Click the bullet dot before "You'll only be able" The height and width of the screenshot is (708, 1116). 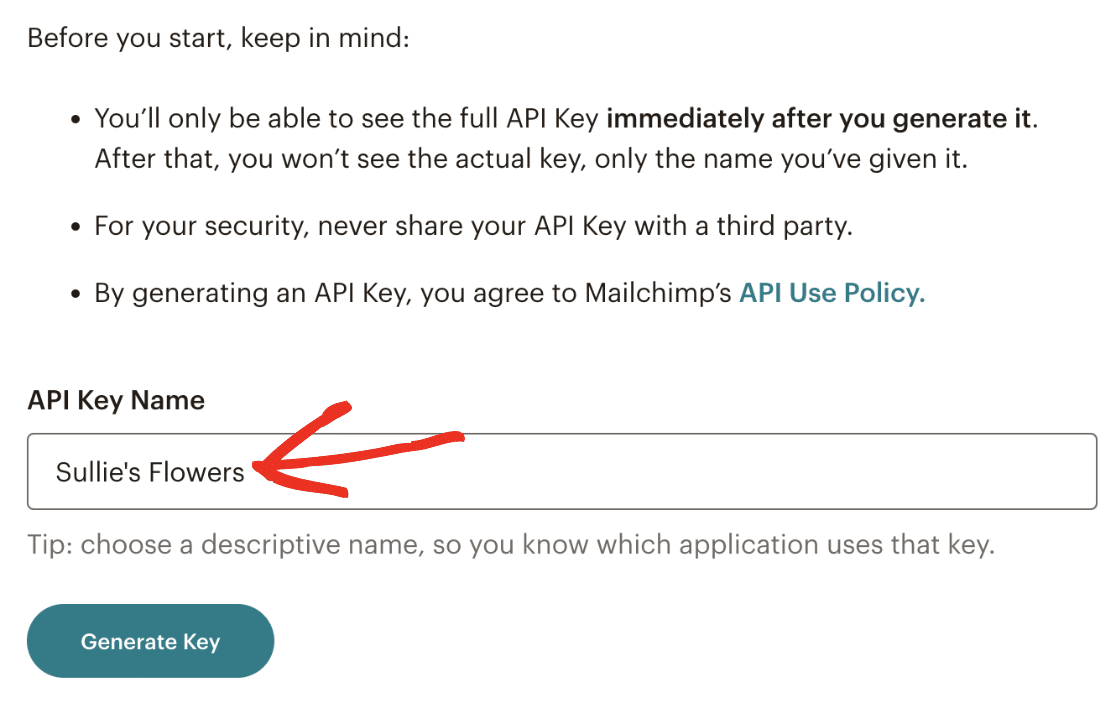point(76,121)
